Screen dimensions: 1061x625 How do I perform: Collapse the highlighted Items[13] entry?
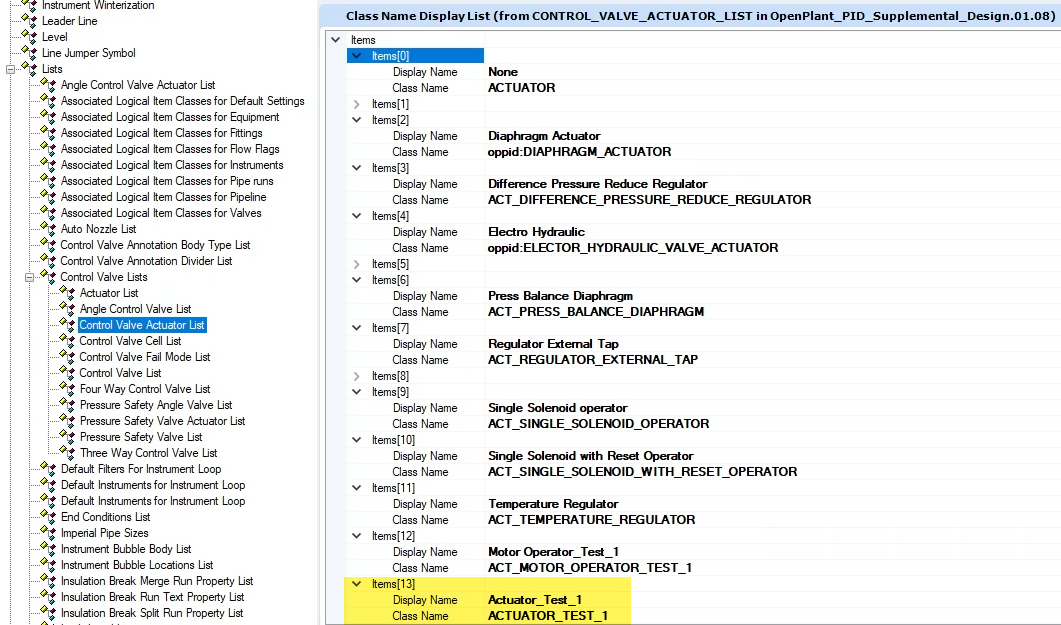tap(357, 584)
